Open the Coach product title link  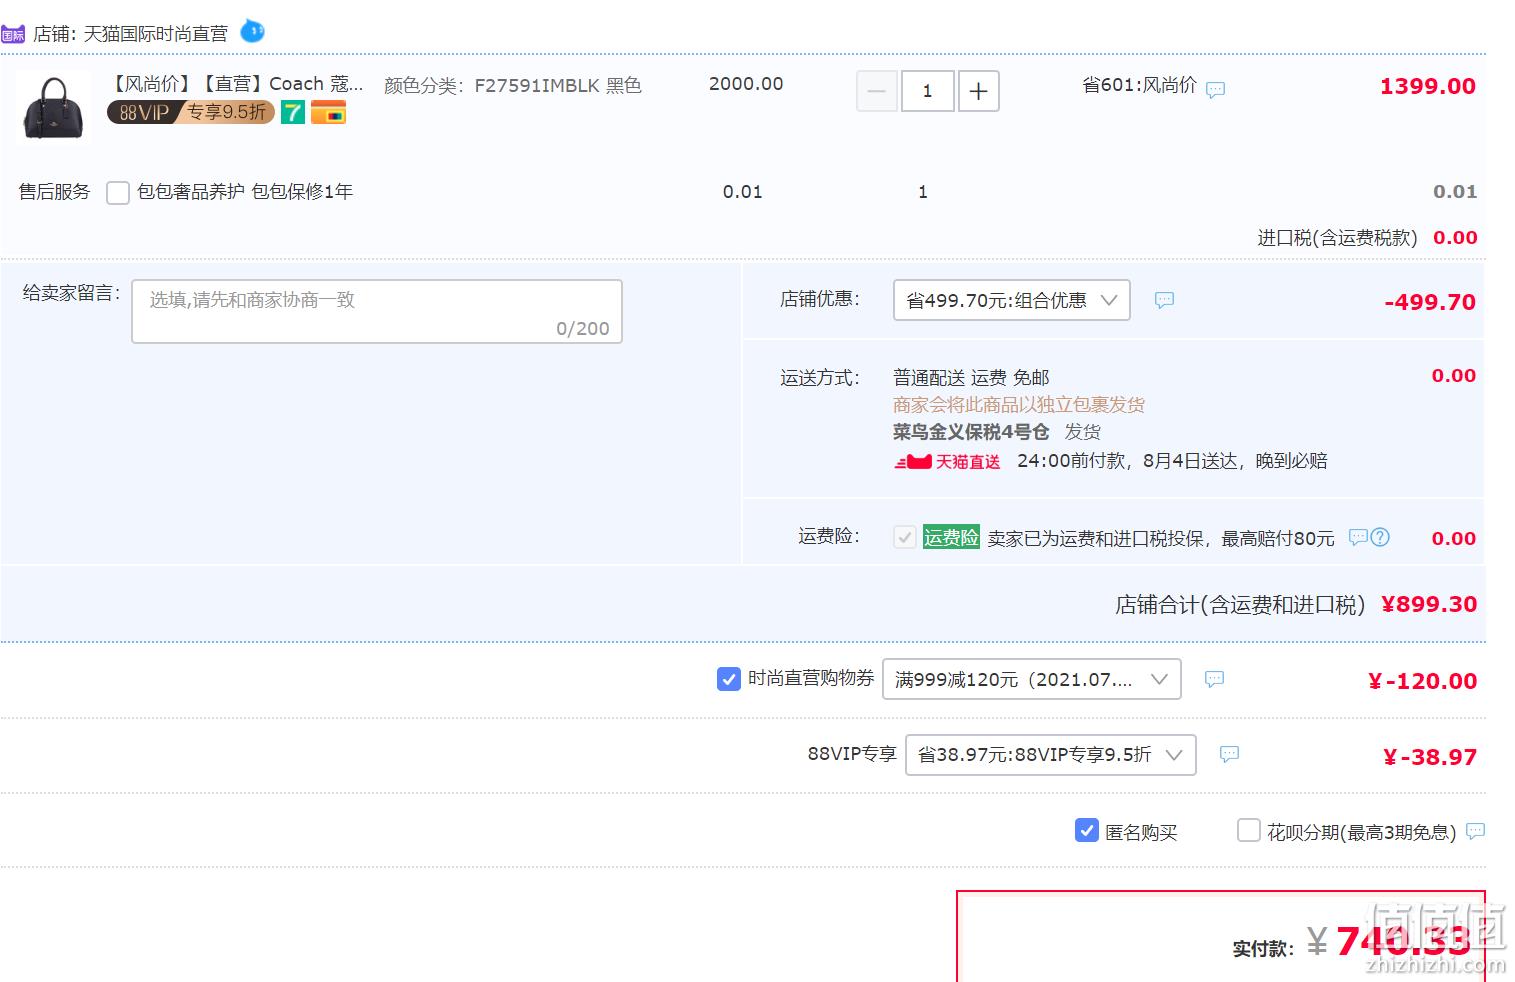236,84
